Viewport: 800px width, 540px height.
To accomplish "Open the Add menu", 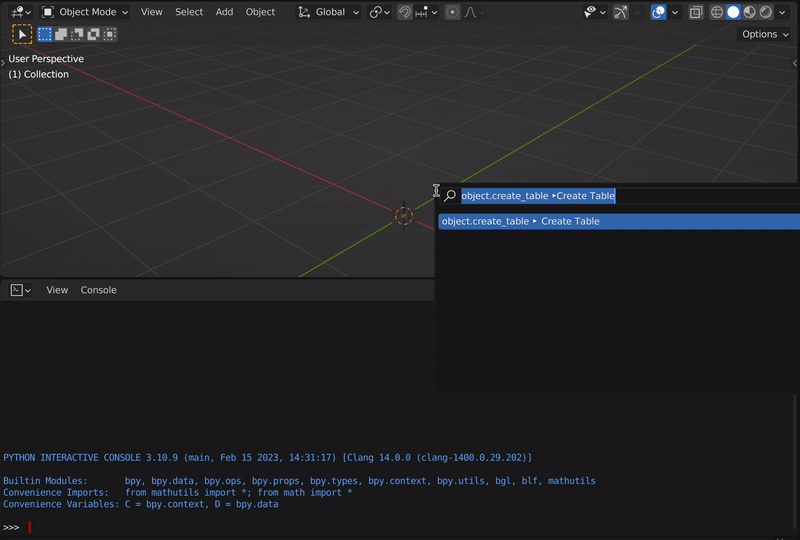I will pyautogui.click(x=224, y=12).
